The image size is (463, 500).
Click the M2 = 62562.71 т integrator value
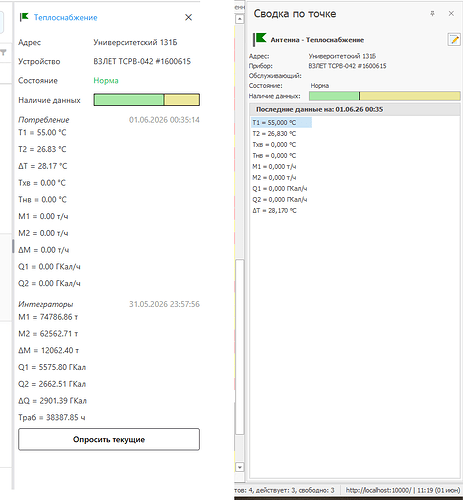click(x=48, y=334)
